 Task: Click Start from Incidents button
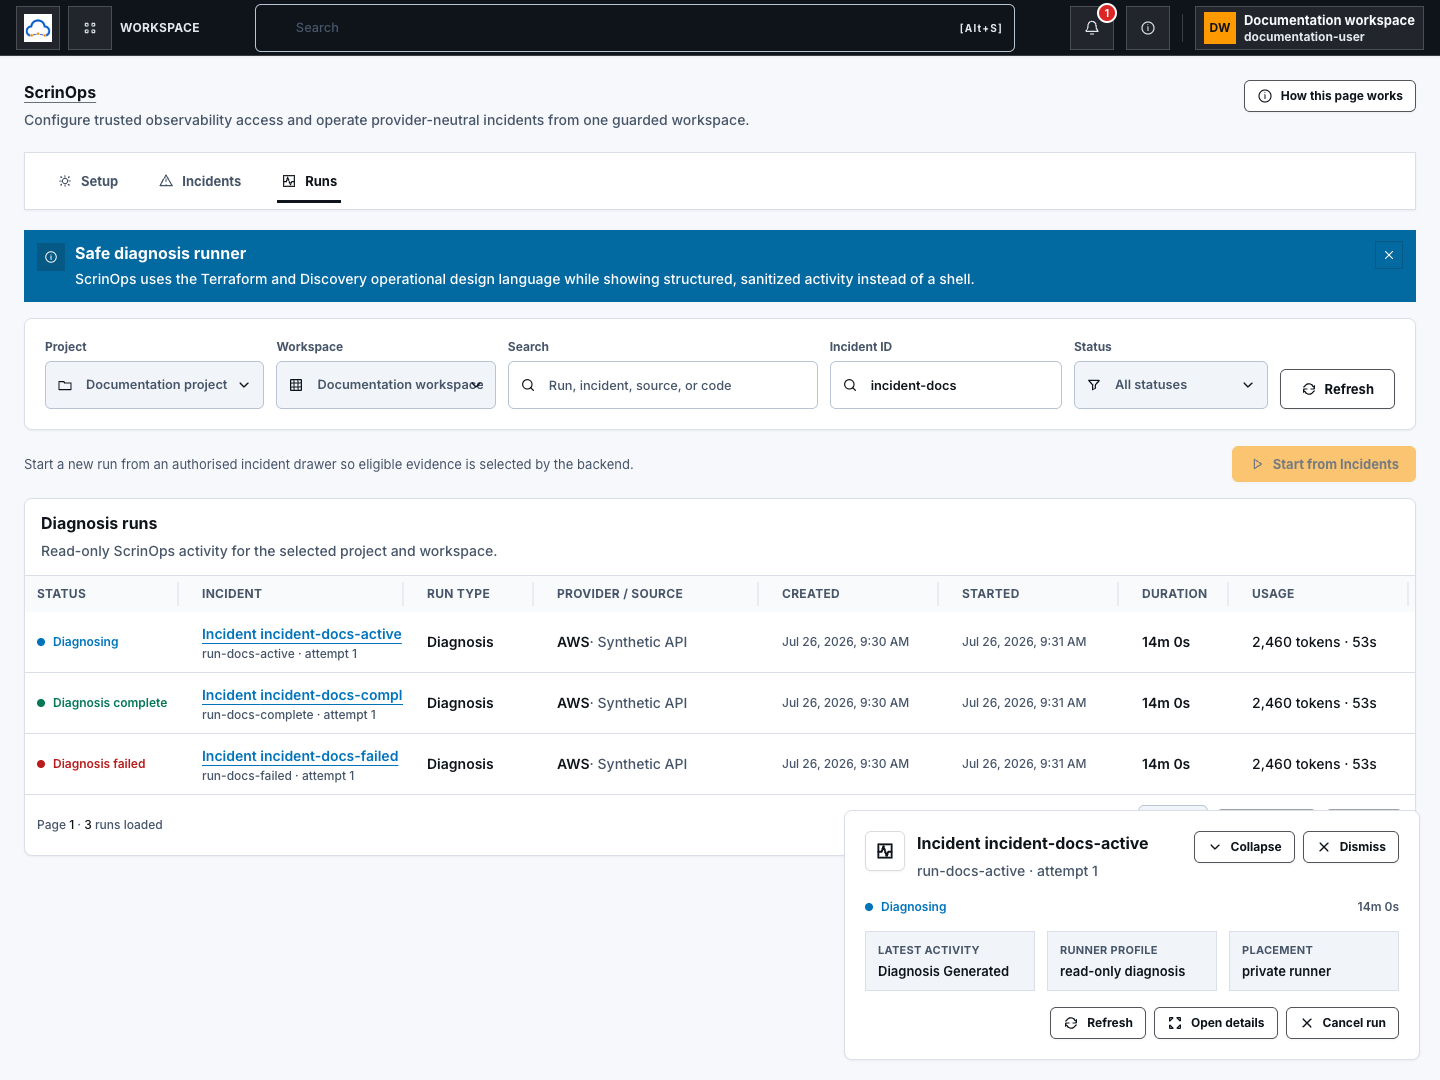[1324, 464]
